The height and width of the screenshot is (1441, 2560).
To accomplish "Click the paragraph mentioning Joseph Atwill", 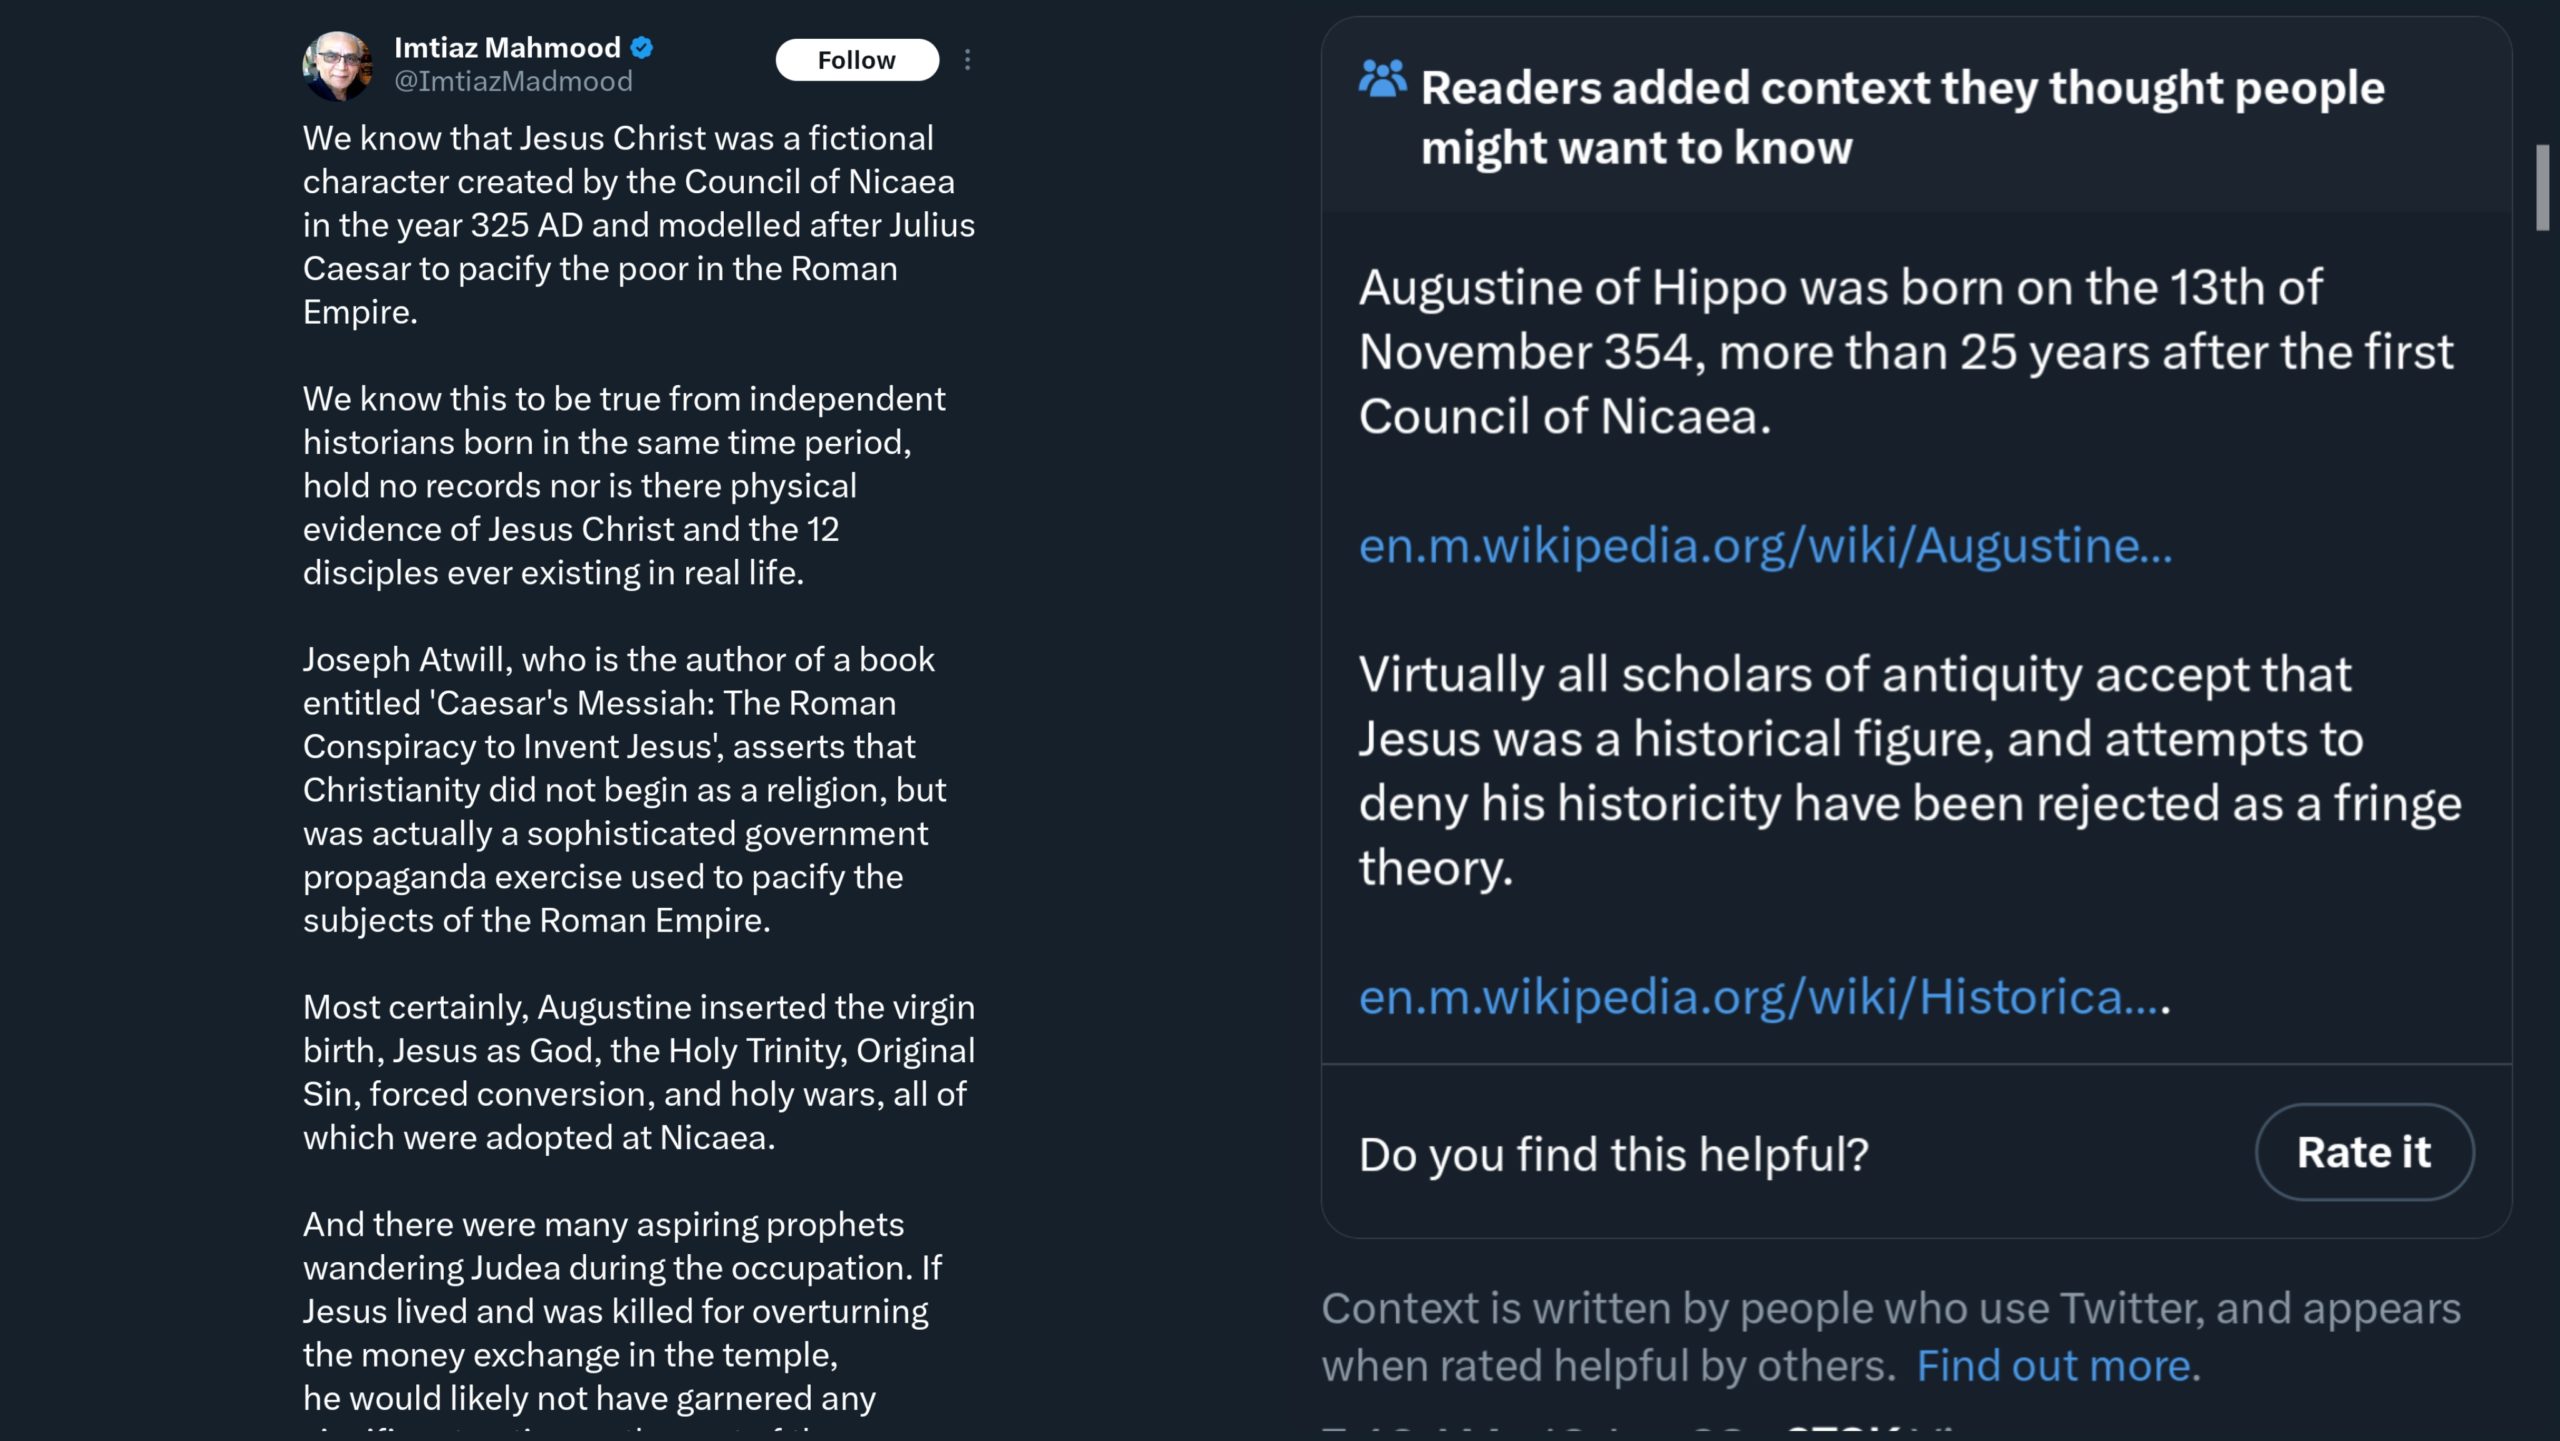I will (x=624, y=790).
